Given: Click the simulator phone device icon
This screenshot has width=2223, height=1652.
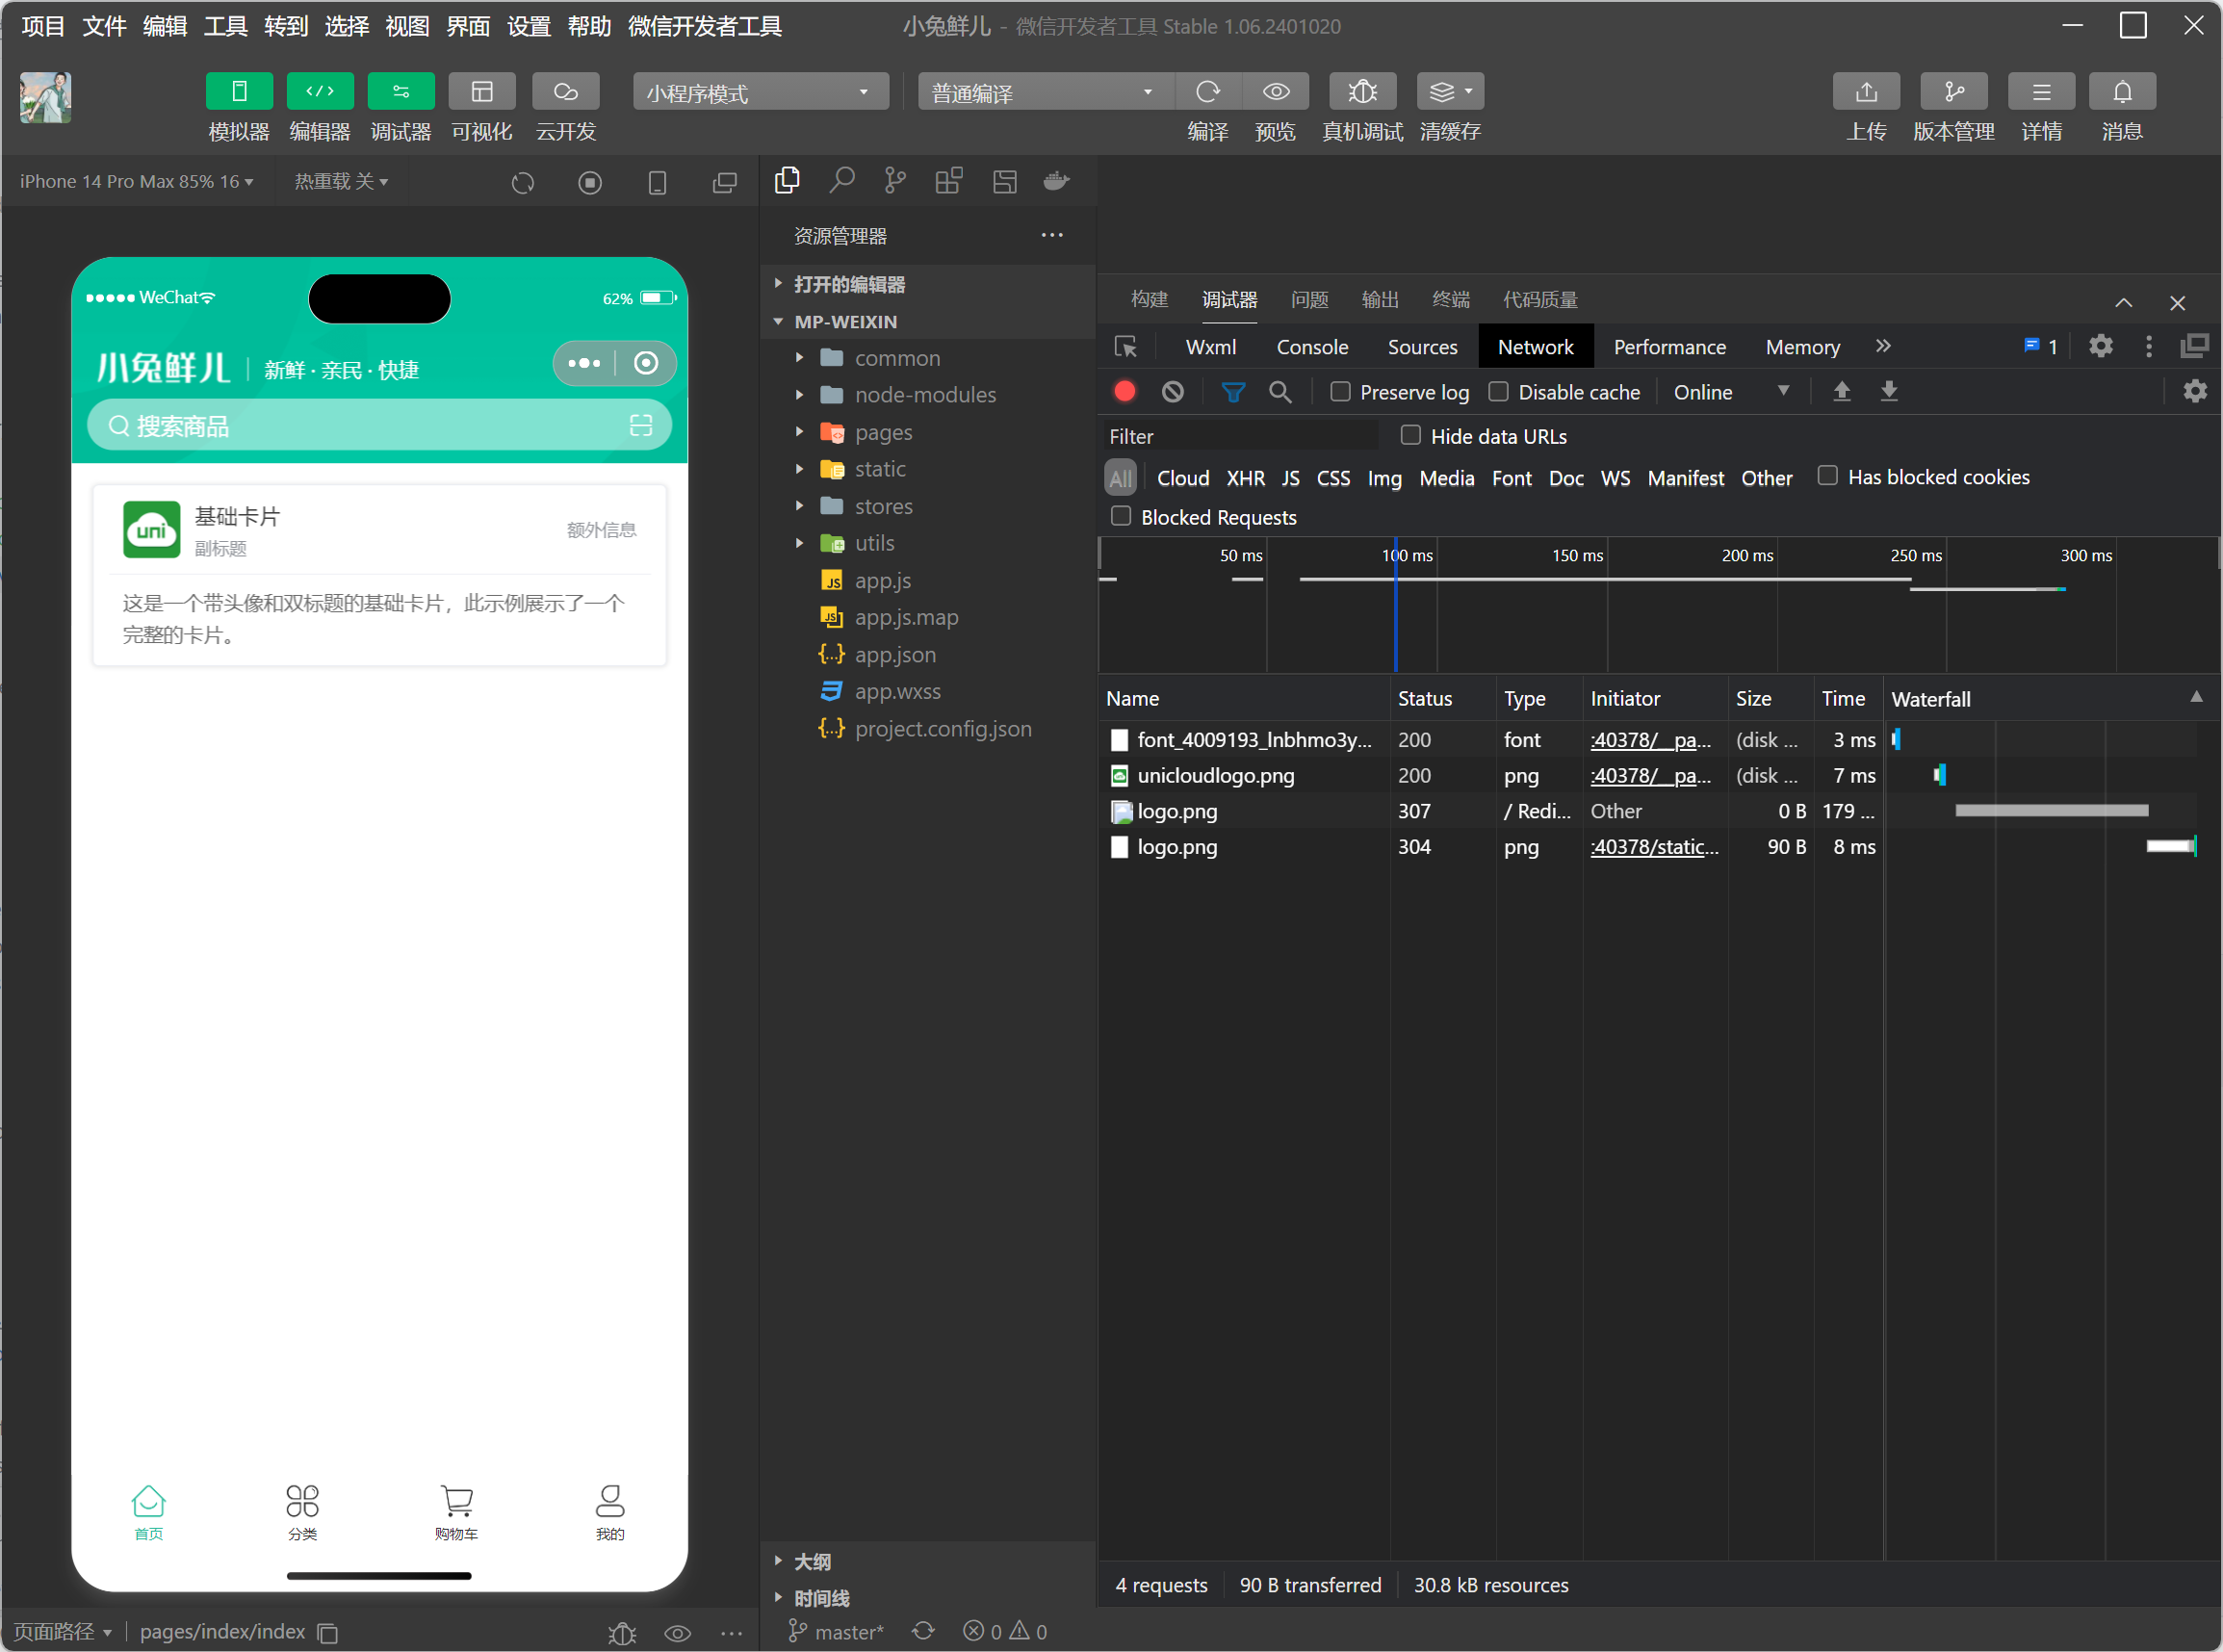Looking at the screenshot, I should point(657,182).
